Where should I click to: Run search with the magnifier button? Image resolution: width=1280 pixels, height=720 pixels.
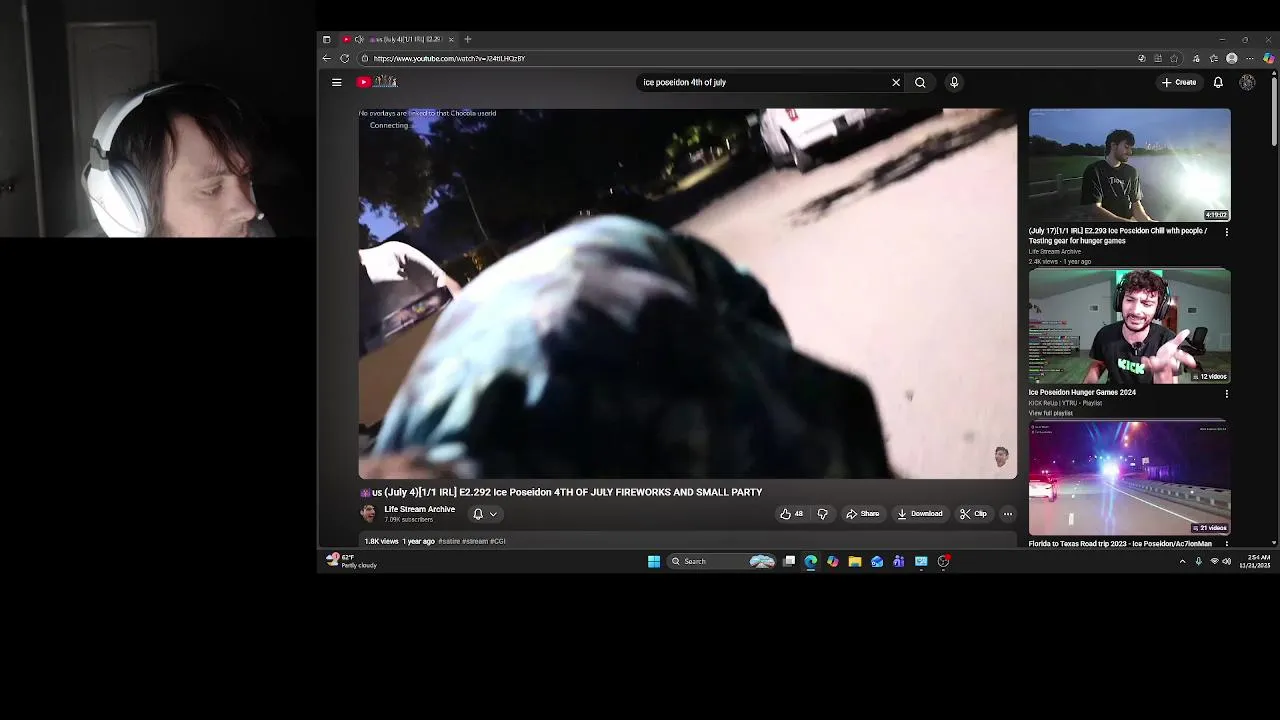[x=920, y=82]
